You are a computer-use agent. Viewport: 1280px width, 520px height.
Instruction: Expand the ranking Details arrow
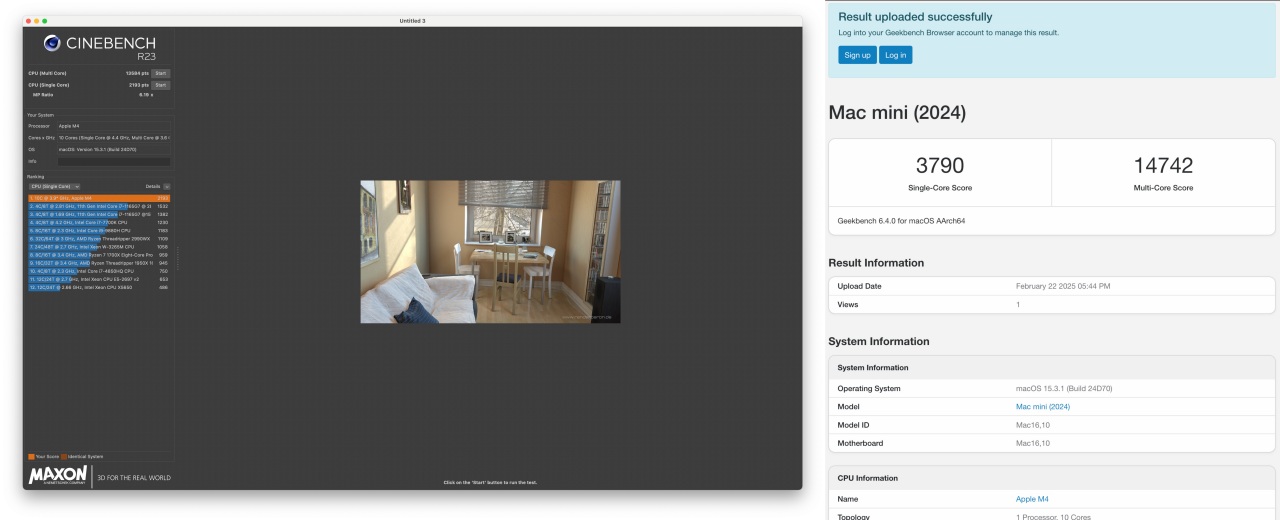coord(166,186)
